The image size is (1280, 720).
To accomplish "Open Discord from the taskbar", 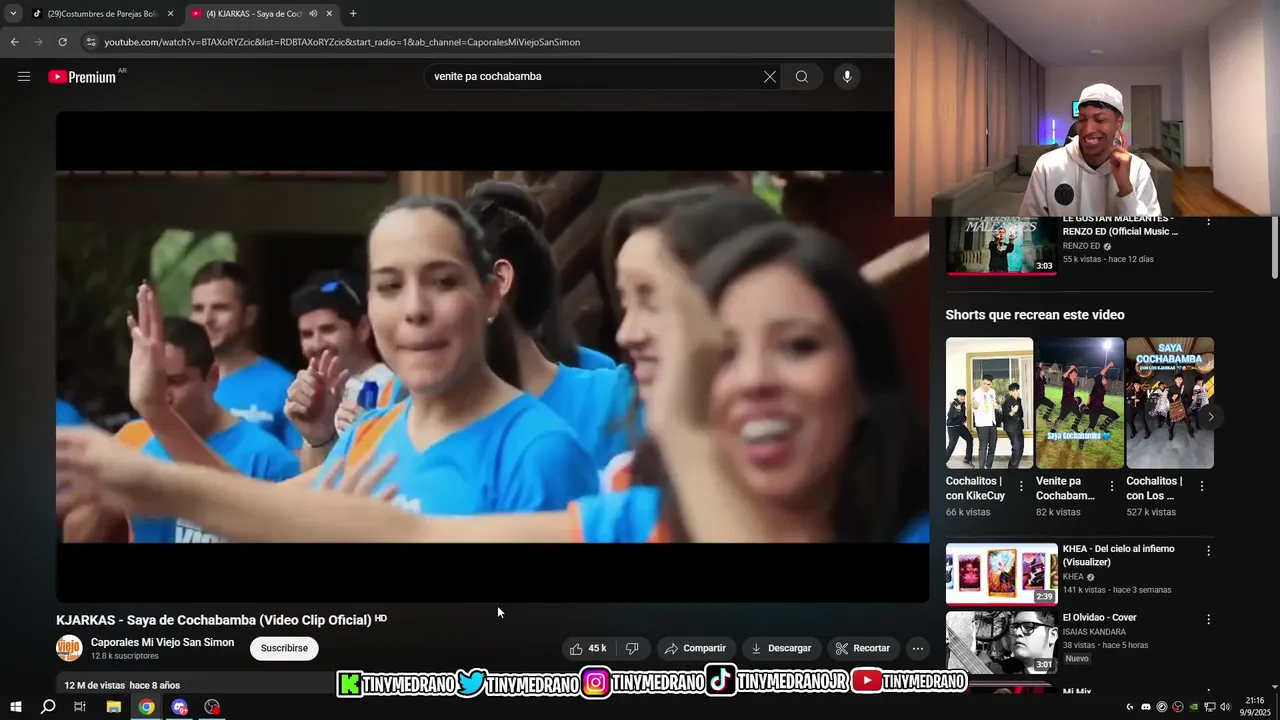I will tap(180, 707).
